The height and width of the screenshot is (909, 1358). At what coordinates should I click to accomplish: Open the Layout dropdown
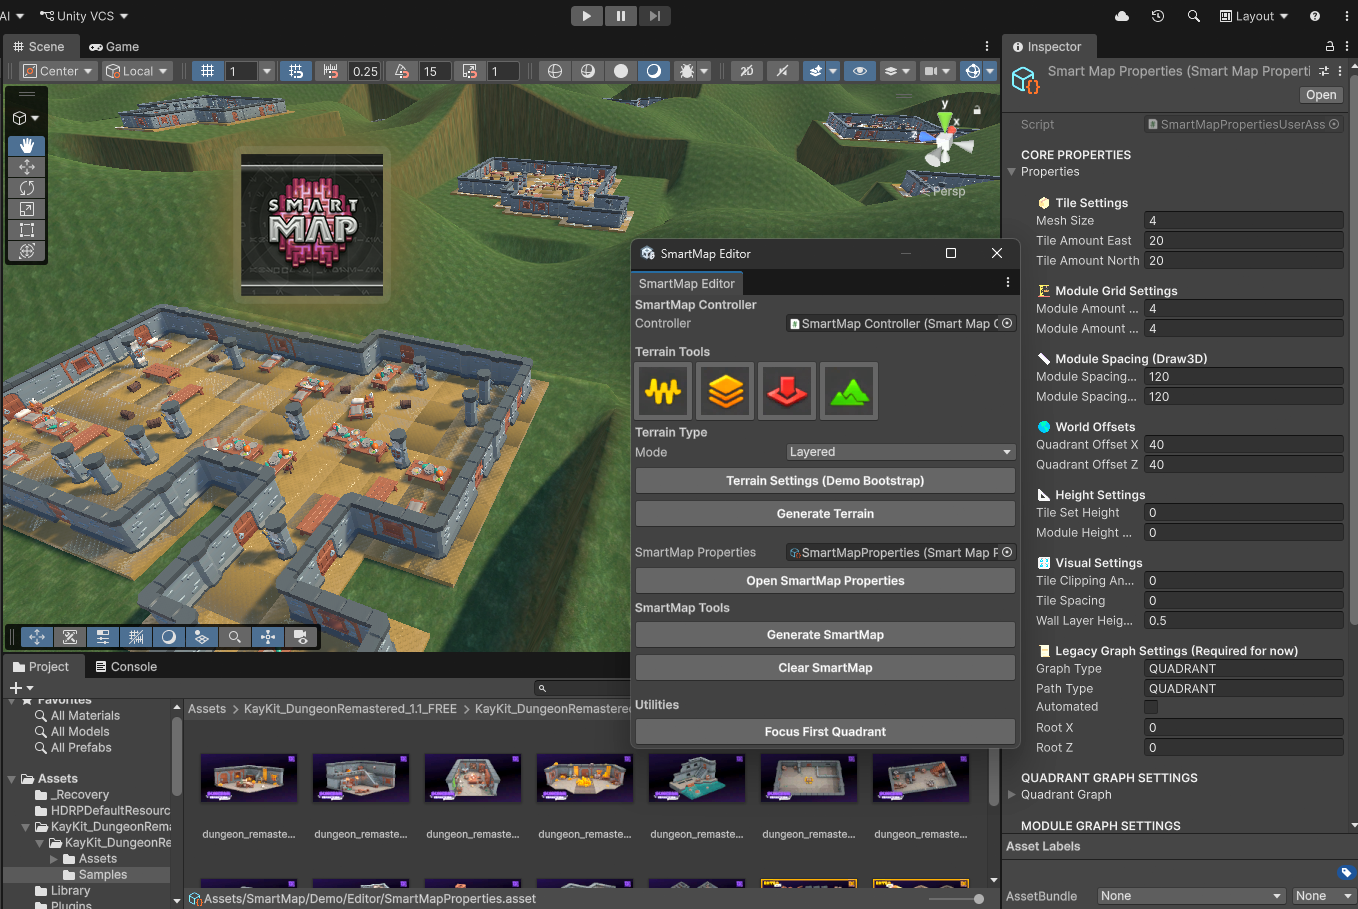pos(1254,16)
